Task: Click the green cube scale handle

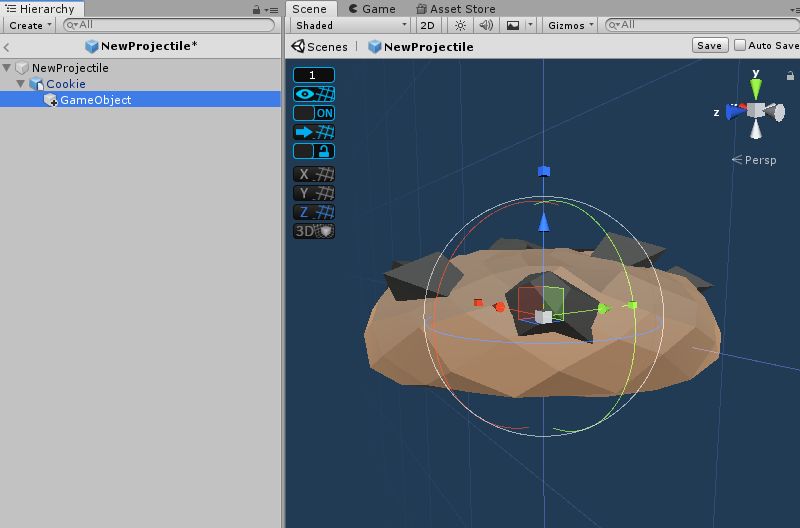Action: [632, 305]
